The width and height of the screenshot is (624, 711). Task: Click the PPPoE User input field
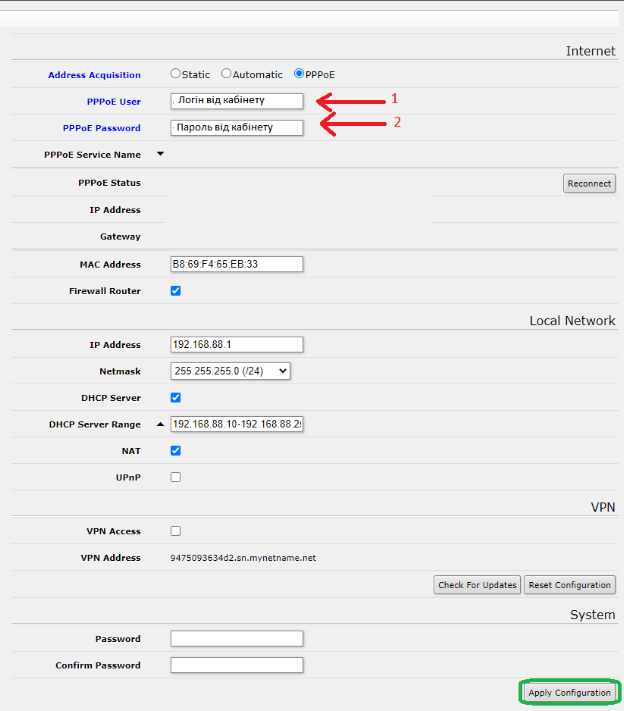[237, 101]
